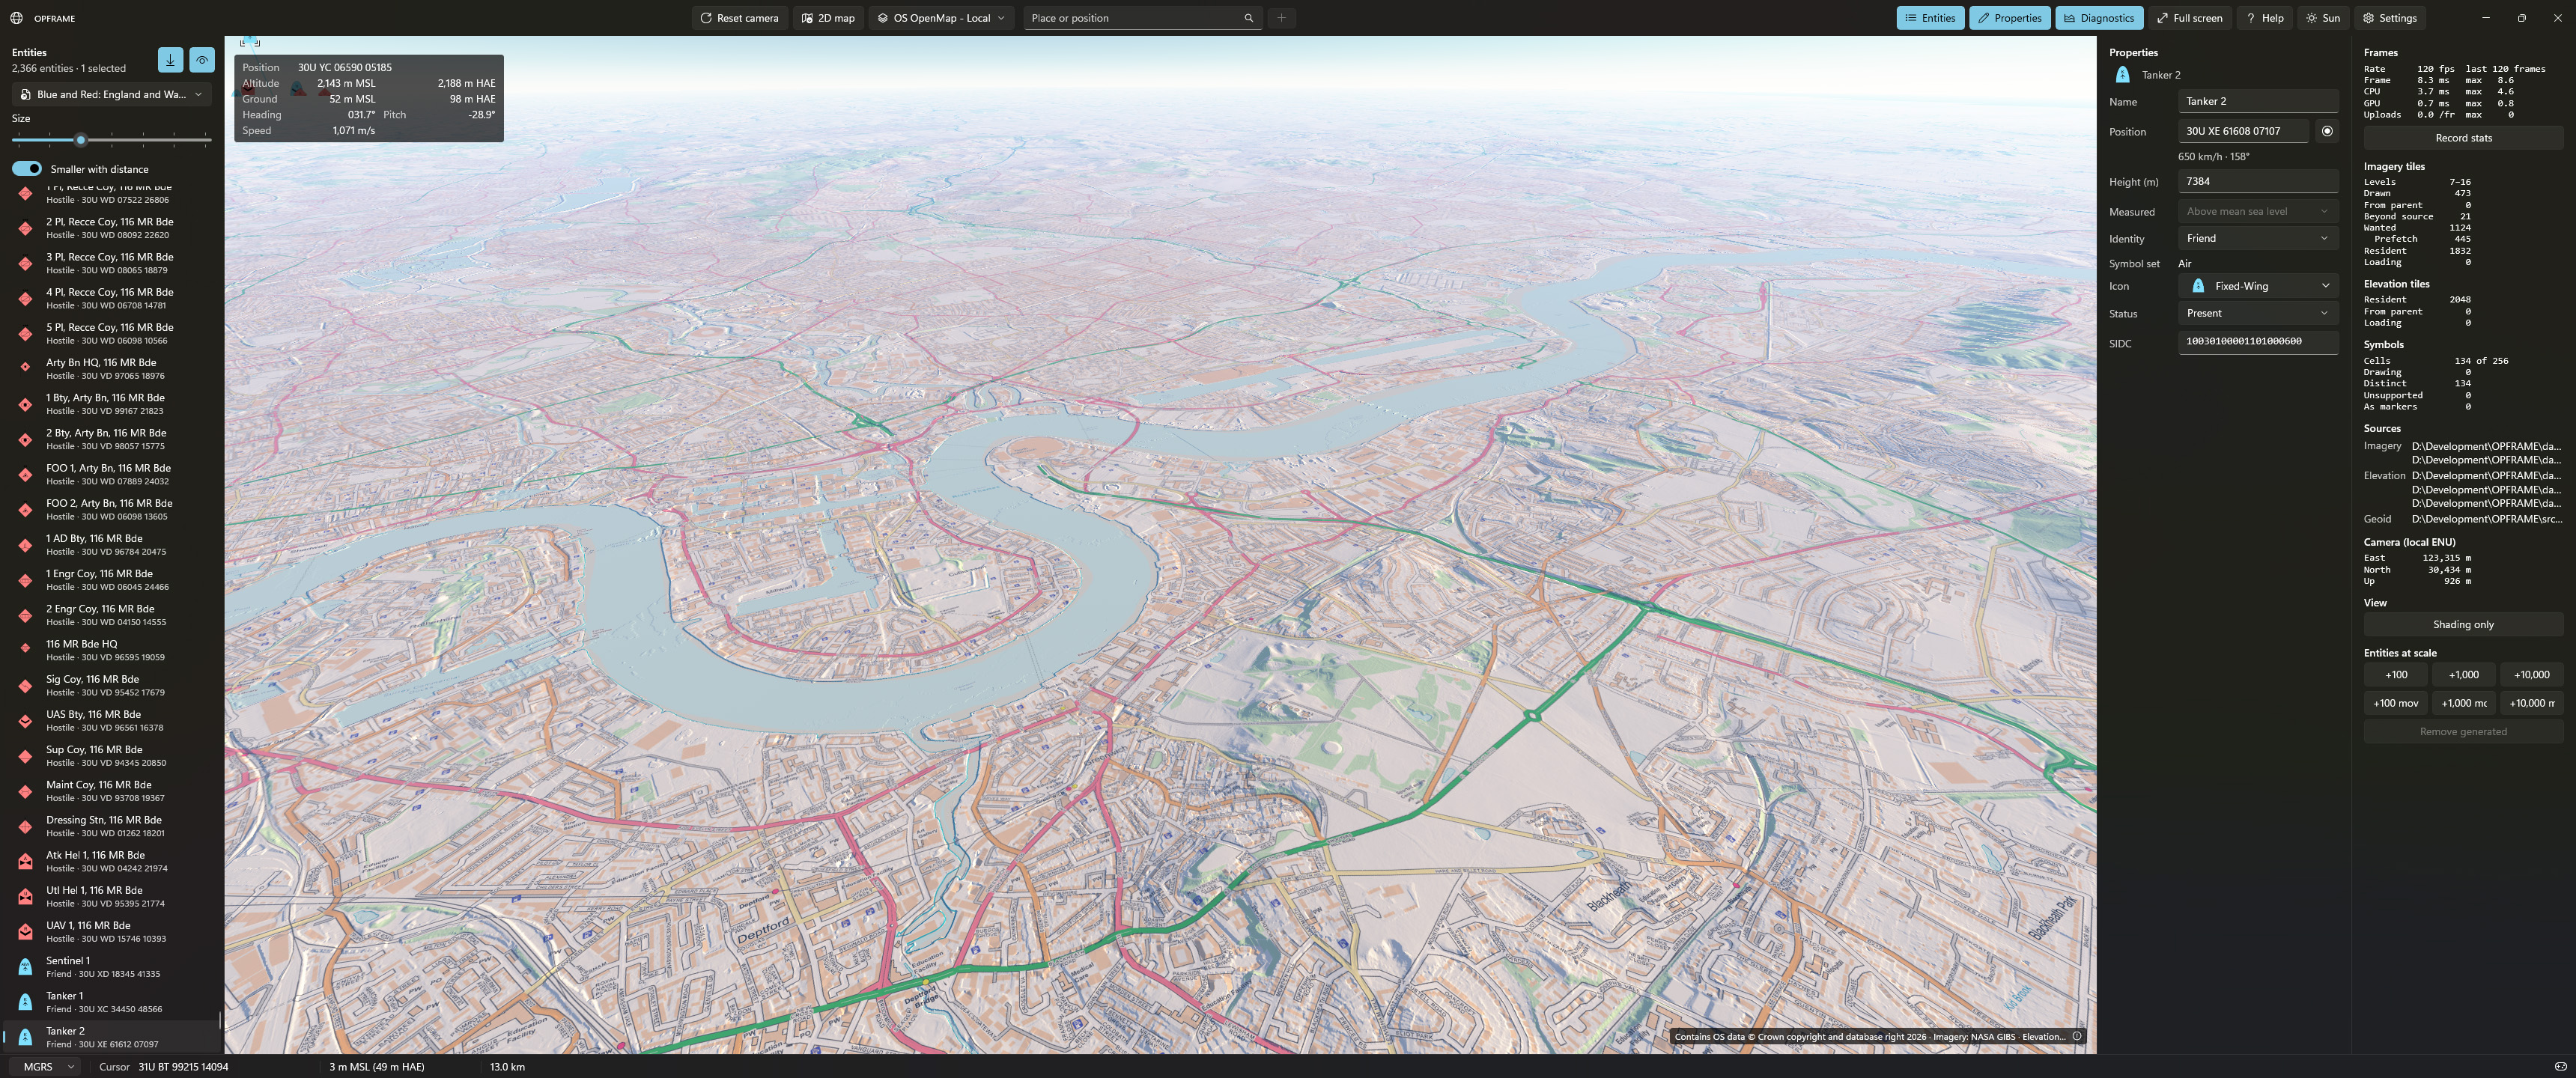Toggle the entity visibility eye button
Viewport: 2576px width, 1078px height.
point(202,60)
